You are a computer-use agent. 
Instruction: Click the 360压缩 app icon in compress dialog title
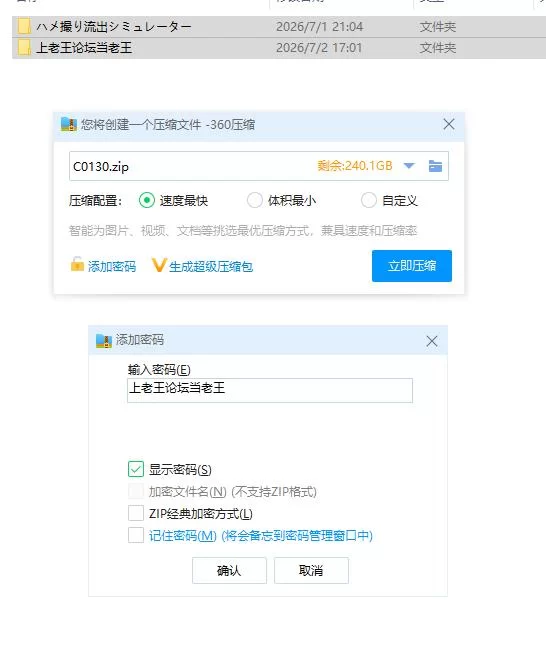[x=69, y=125]
